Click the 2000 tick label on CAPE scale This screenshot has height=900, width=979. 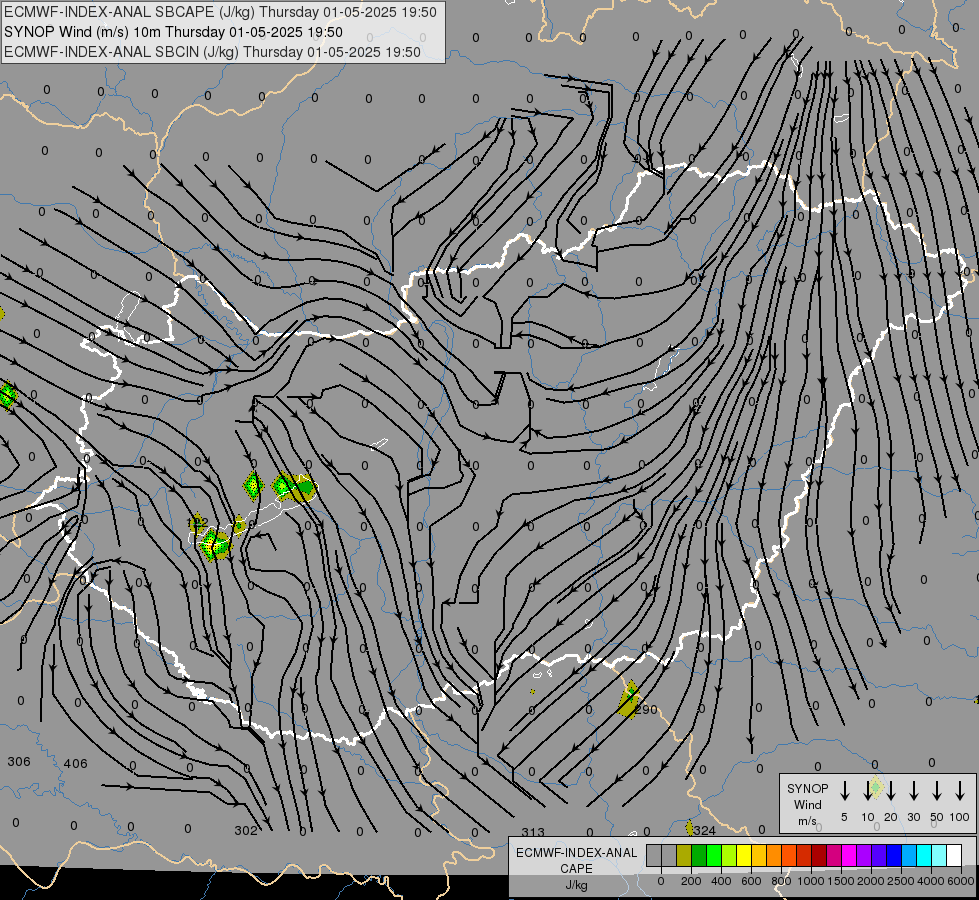point(871,881)
